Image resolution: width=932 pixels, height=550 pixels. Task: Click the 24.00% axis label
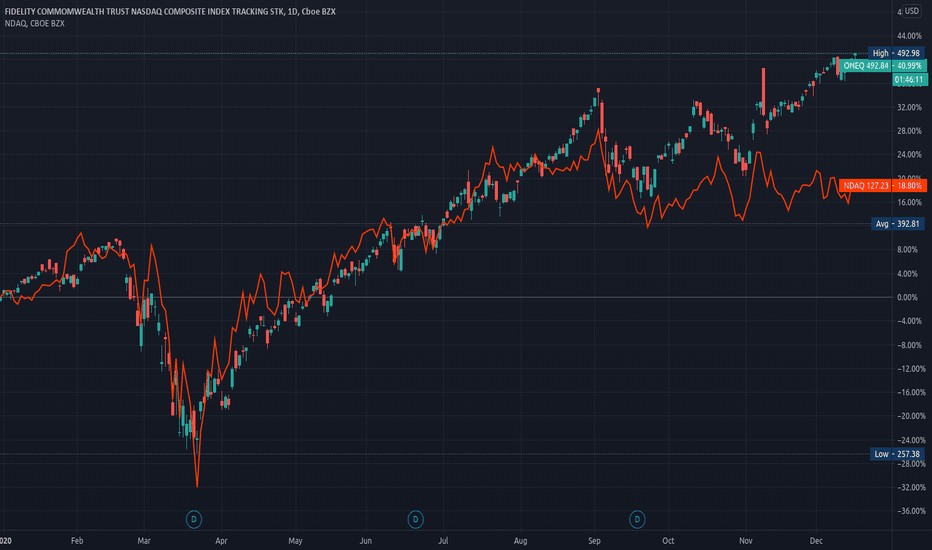pos(909,155)
